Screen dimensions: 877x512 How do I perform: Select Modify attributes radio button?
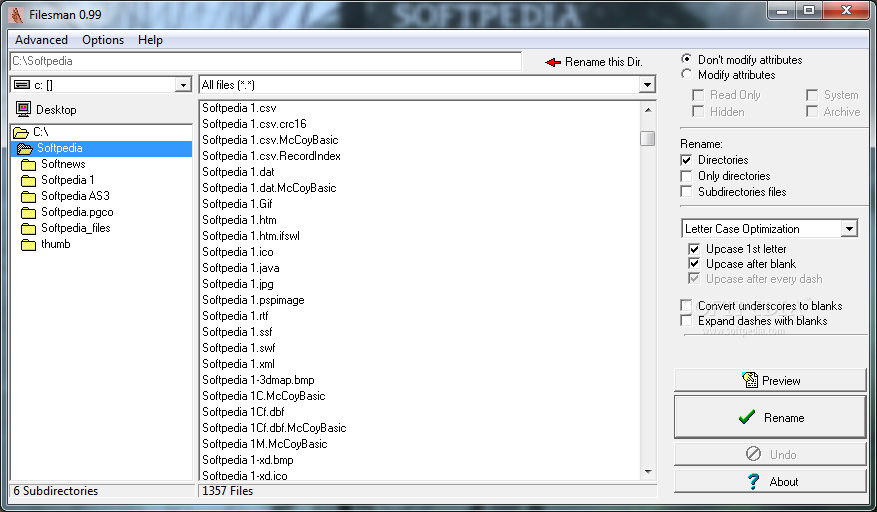pyautogui.click(x=686, y=74)
